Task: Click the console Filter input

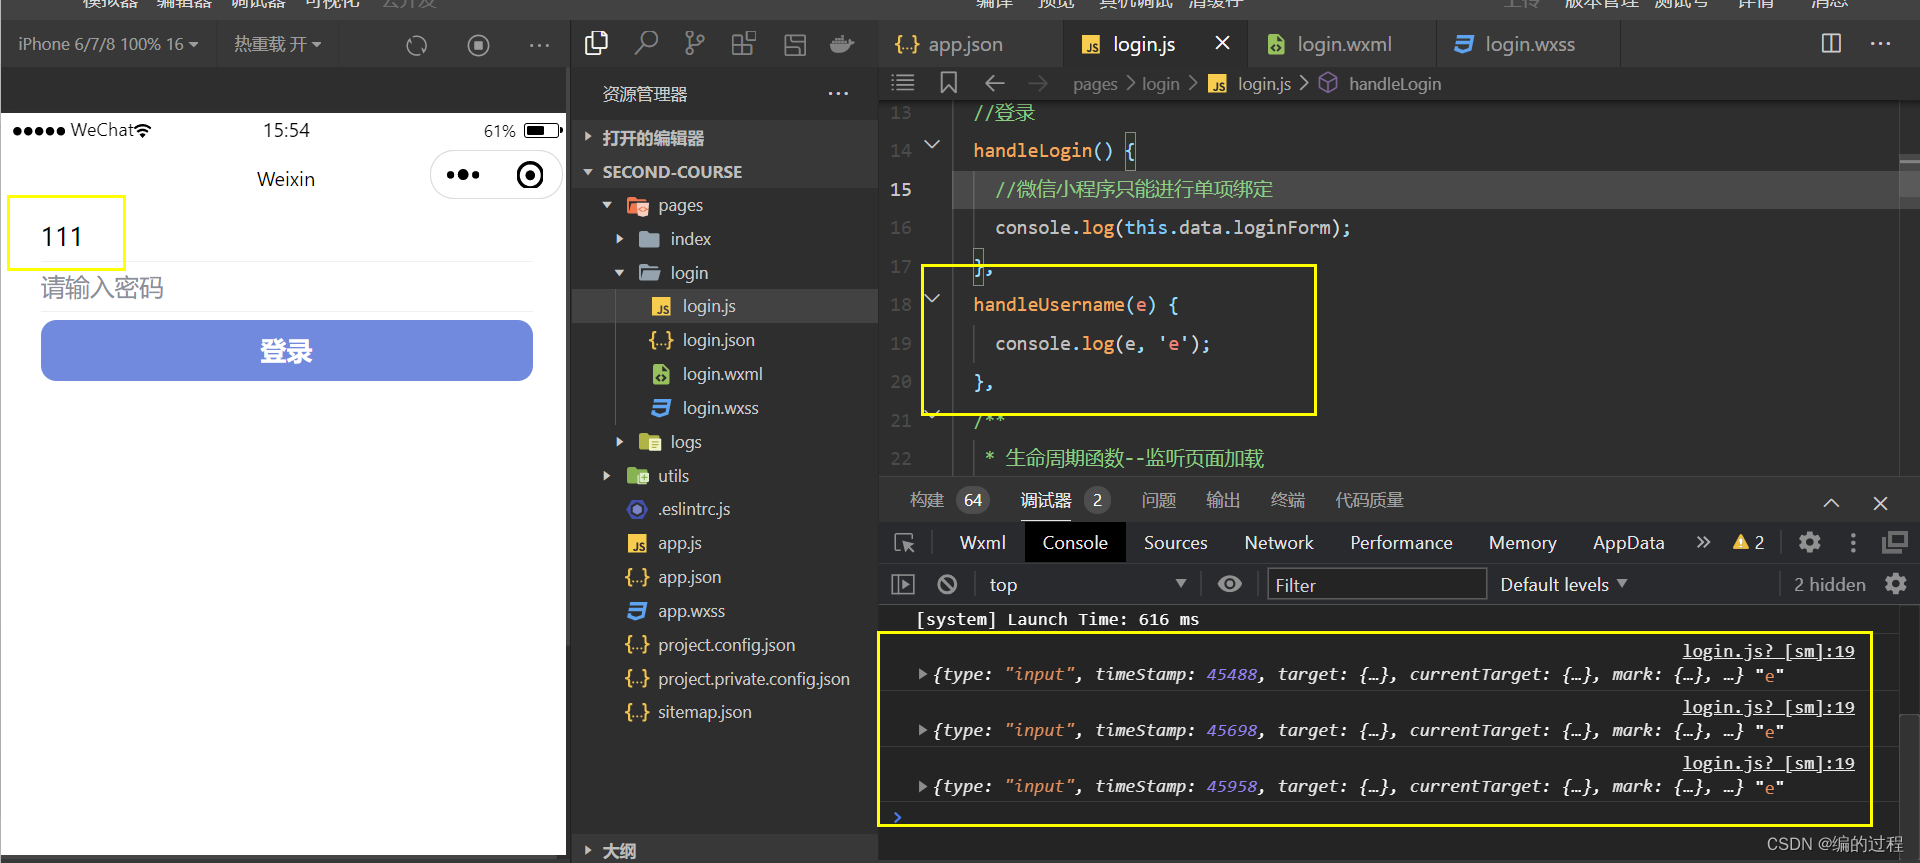Action: [1377, 584]
